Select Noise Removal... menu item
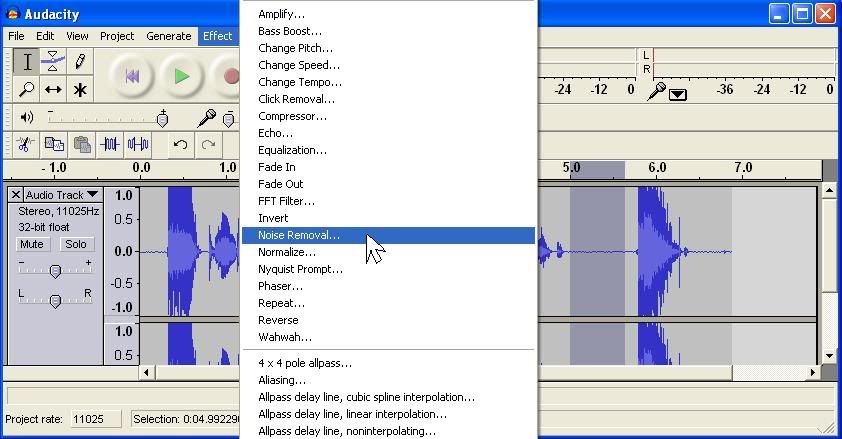 click(x=388, y=235)
